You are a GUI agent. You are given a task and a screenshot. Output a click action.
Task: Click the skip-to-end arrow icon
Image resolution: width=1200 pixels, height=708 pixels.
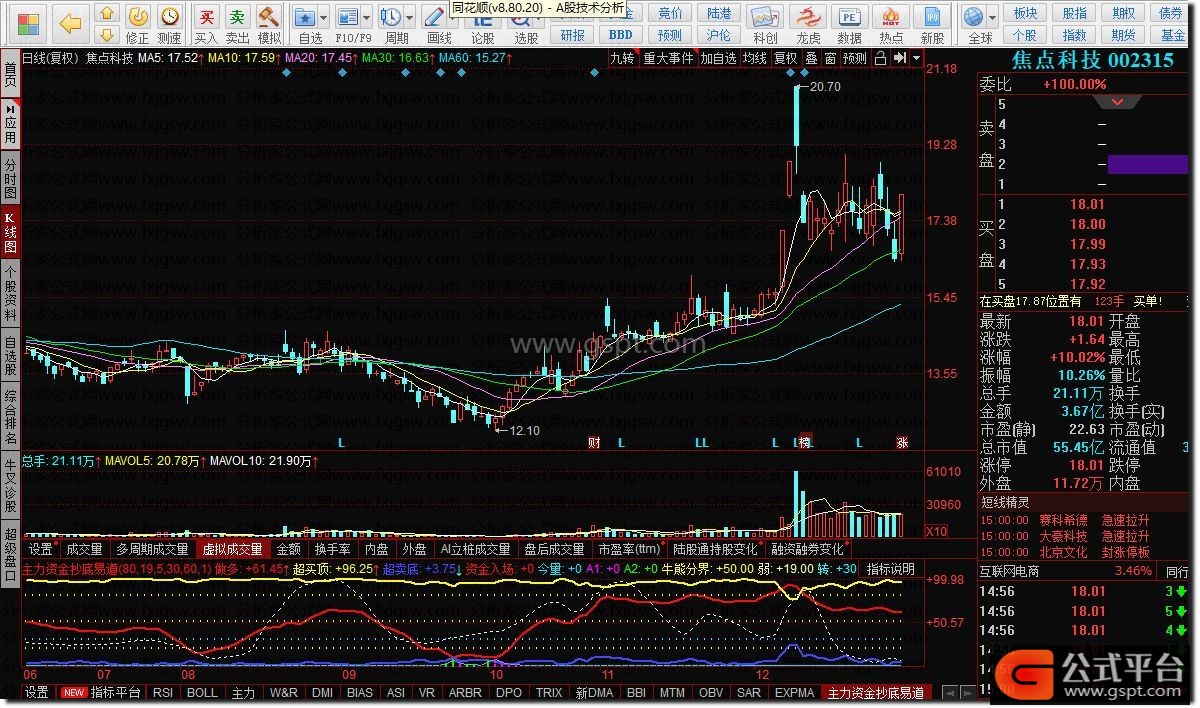pyautogui.click(x=899, y=58)
